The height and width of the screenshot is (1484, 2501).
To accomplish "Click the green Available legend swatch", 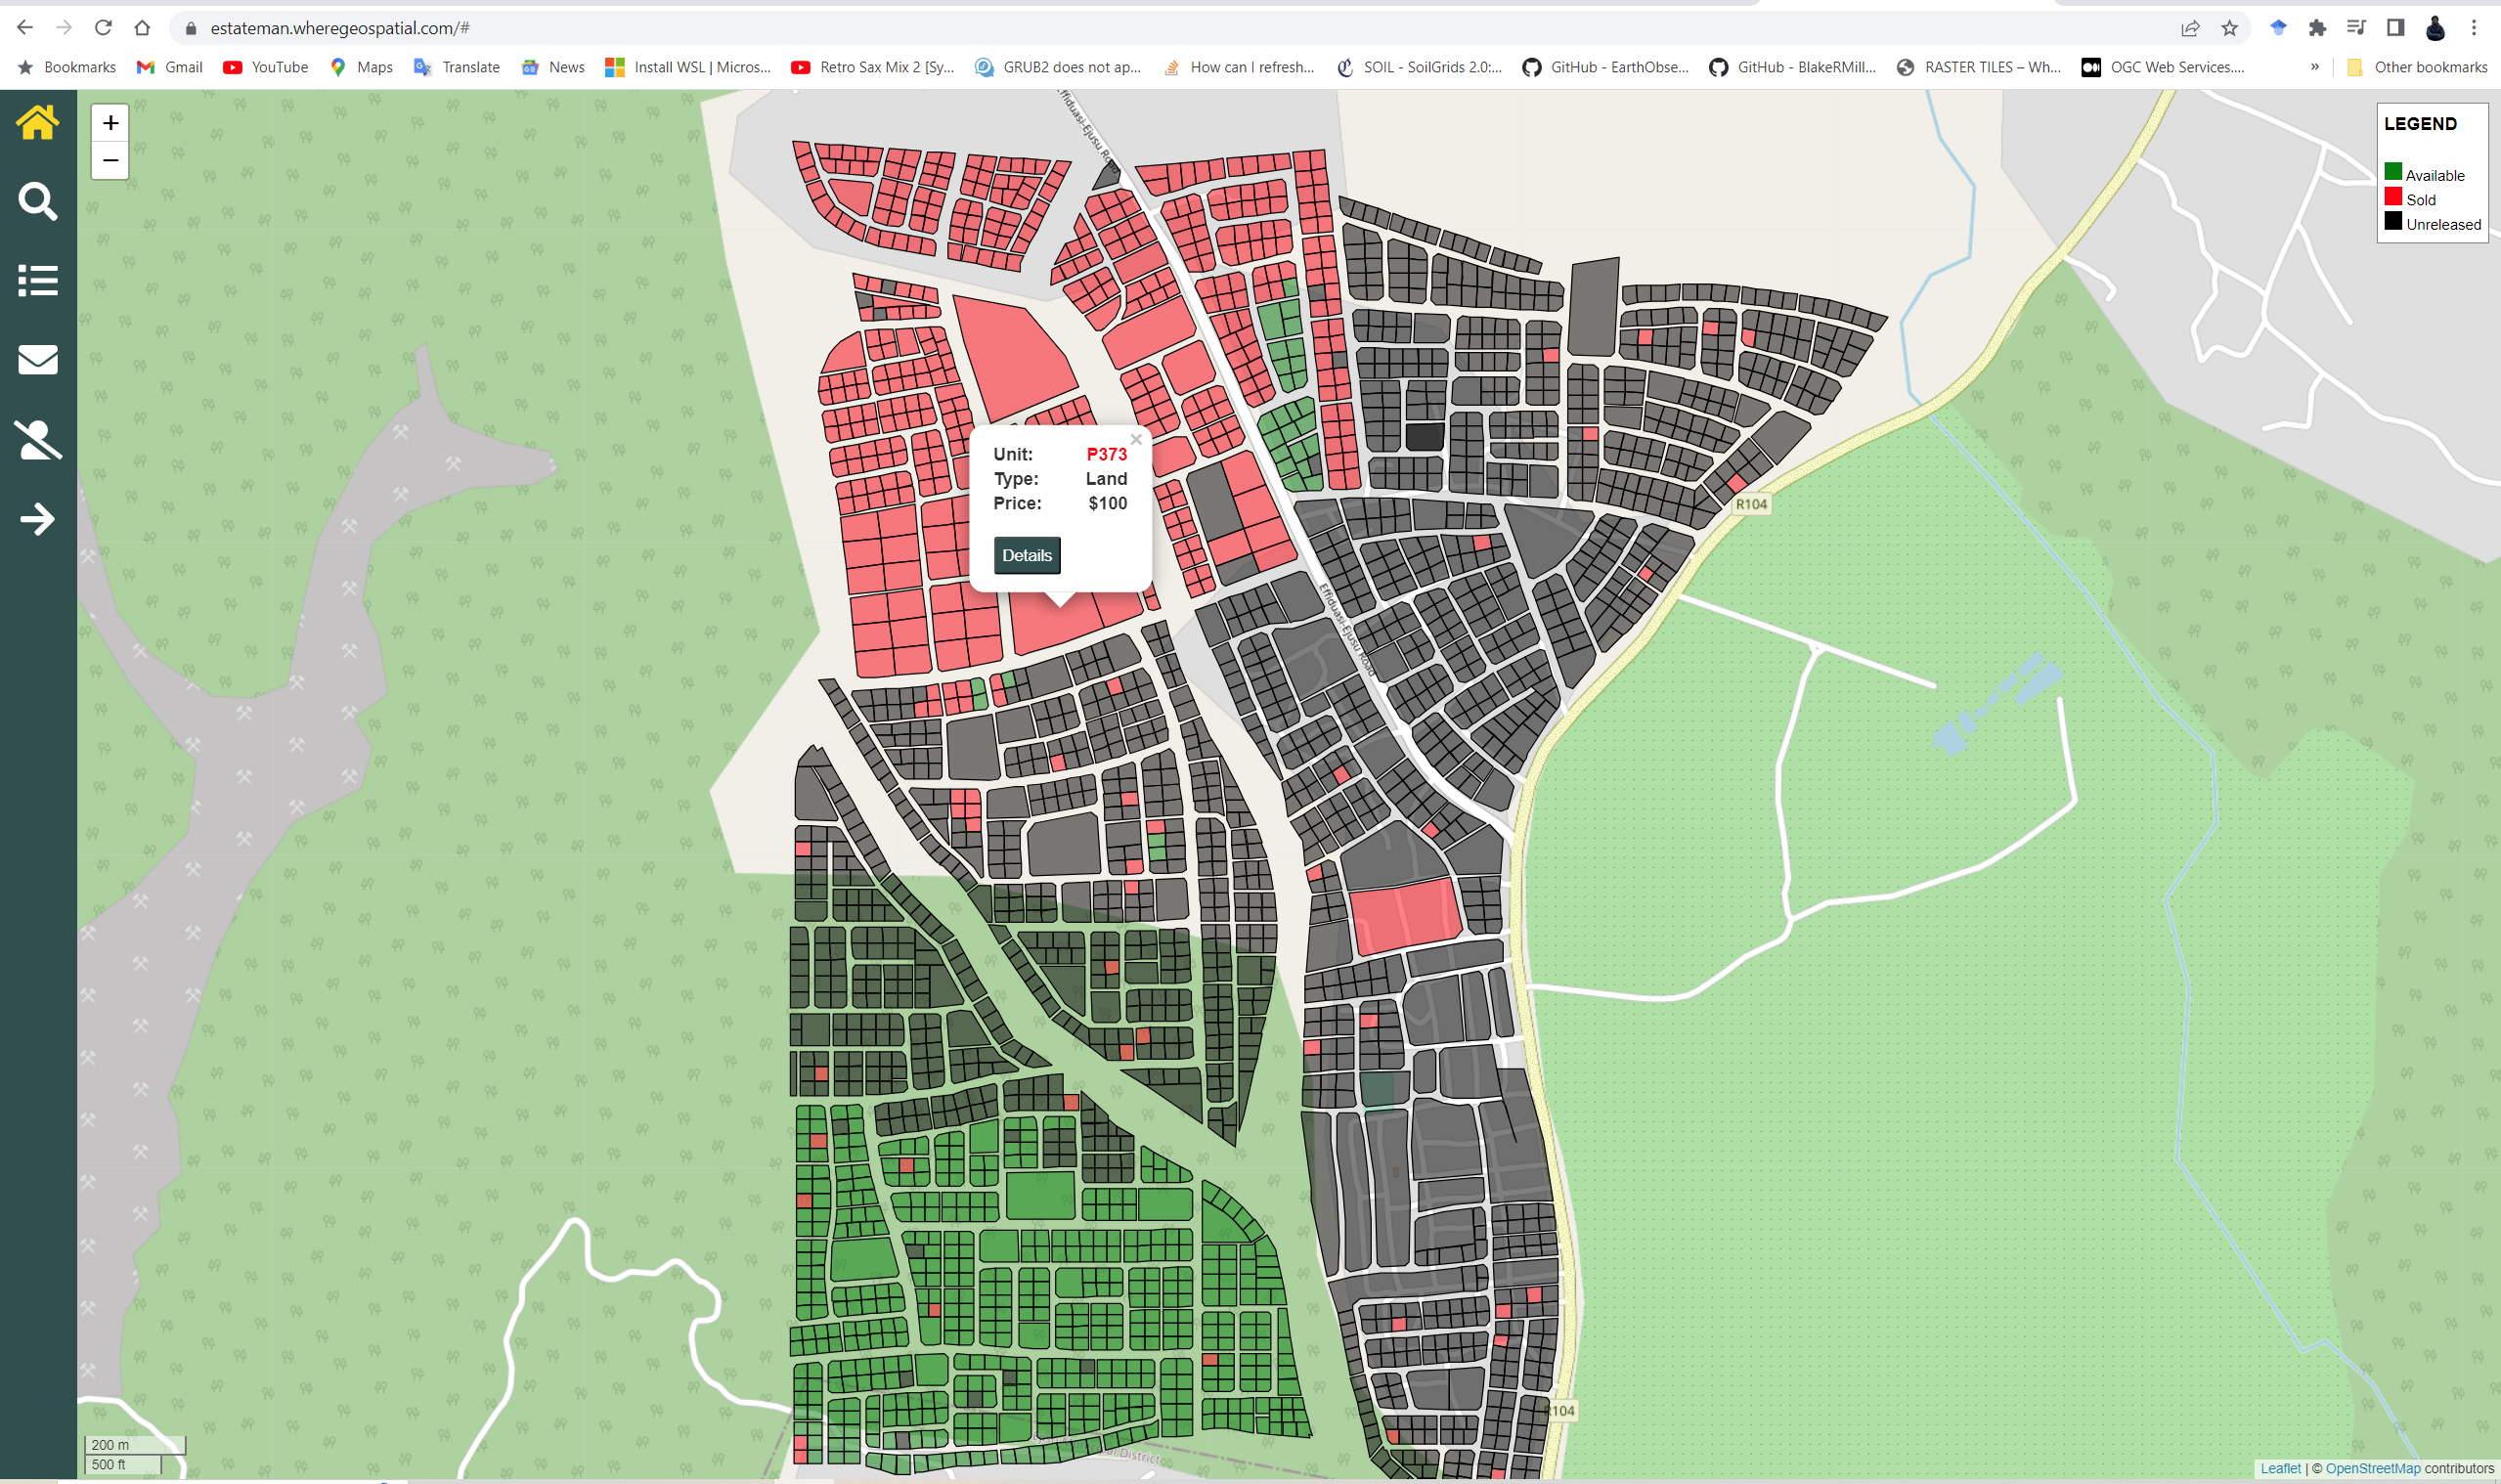I will [2392, 172].
